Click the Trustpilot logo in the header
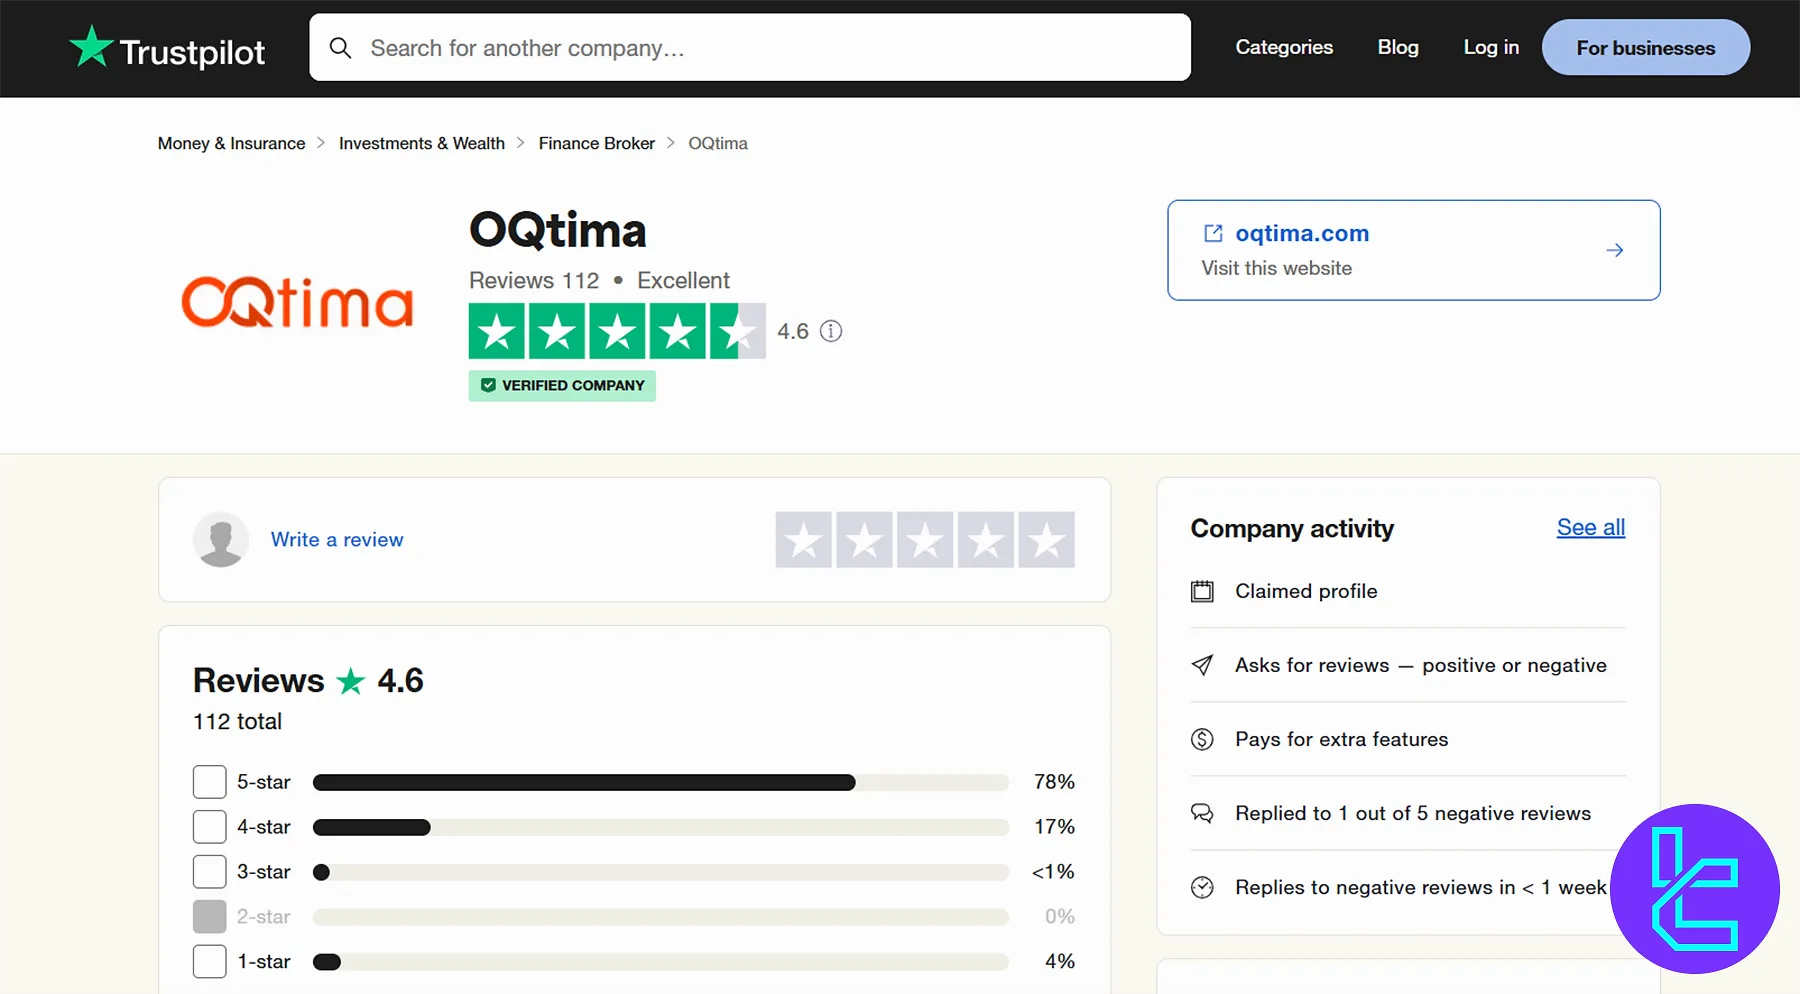The image size is (1800, 994). 167,48
